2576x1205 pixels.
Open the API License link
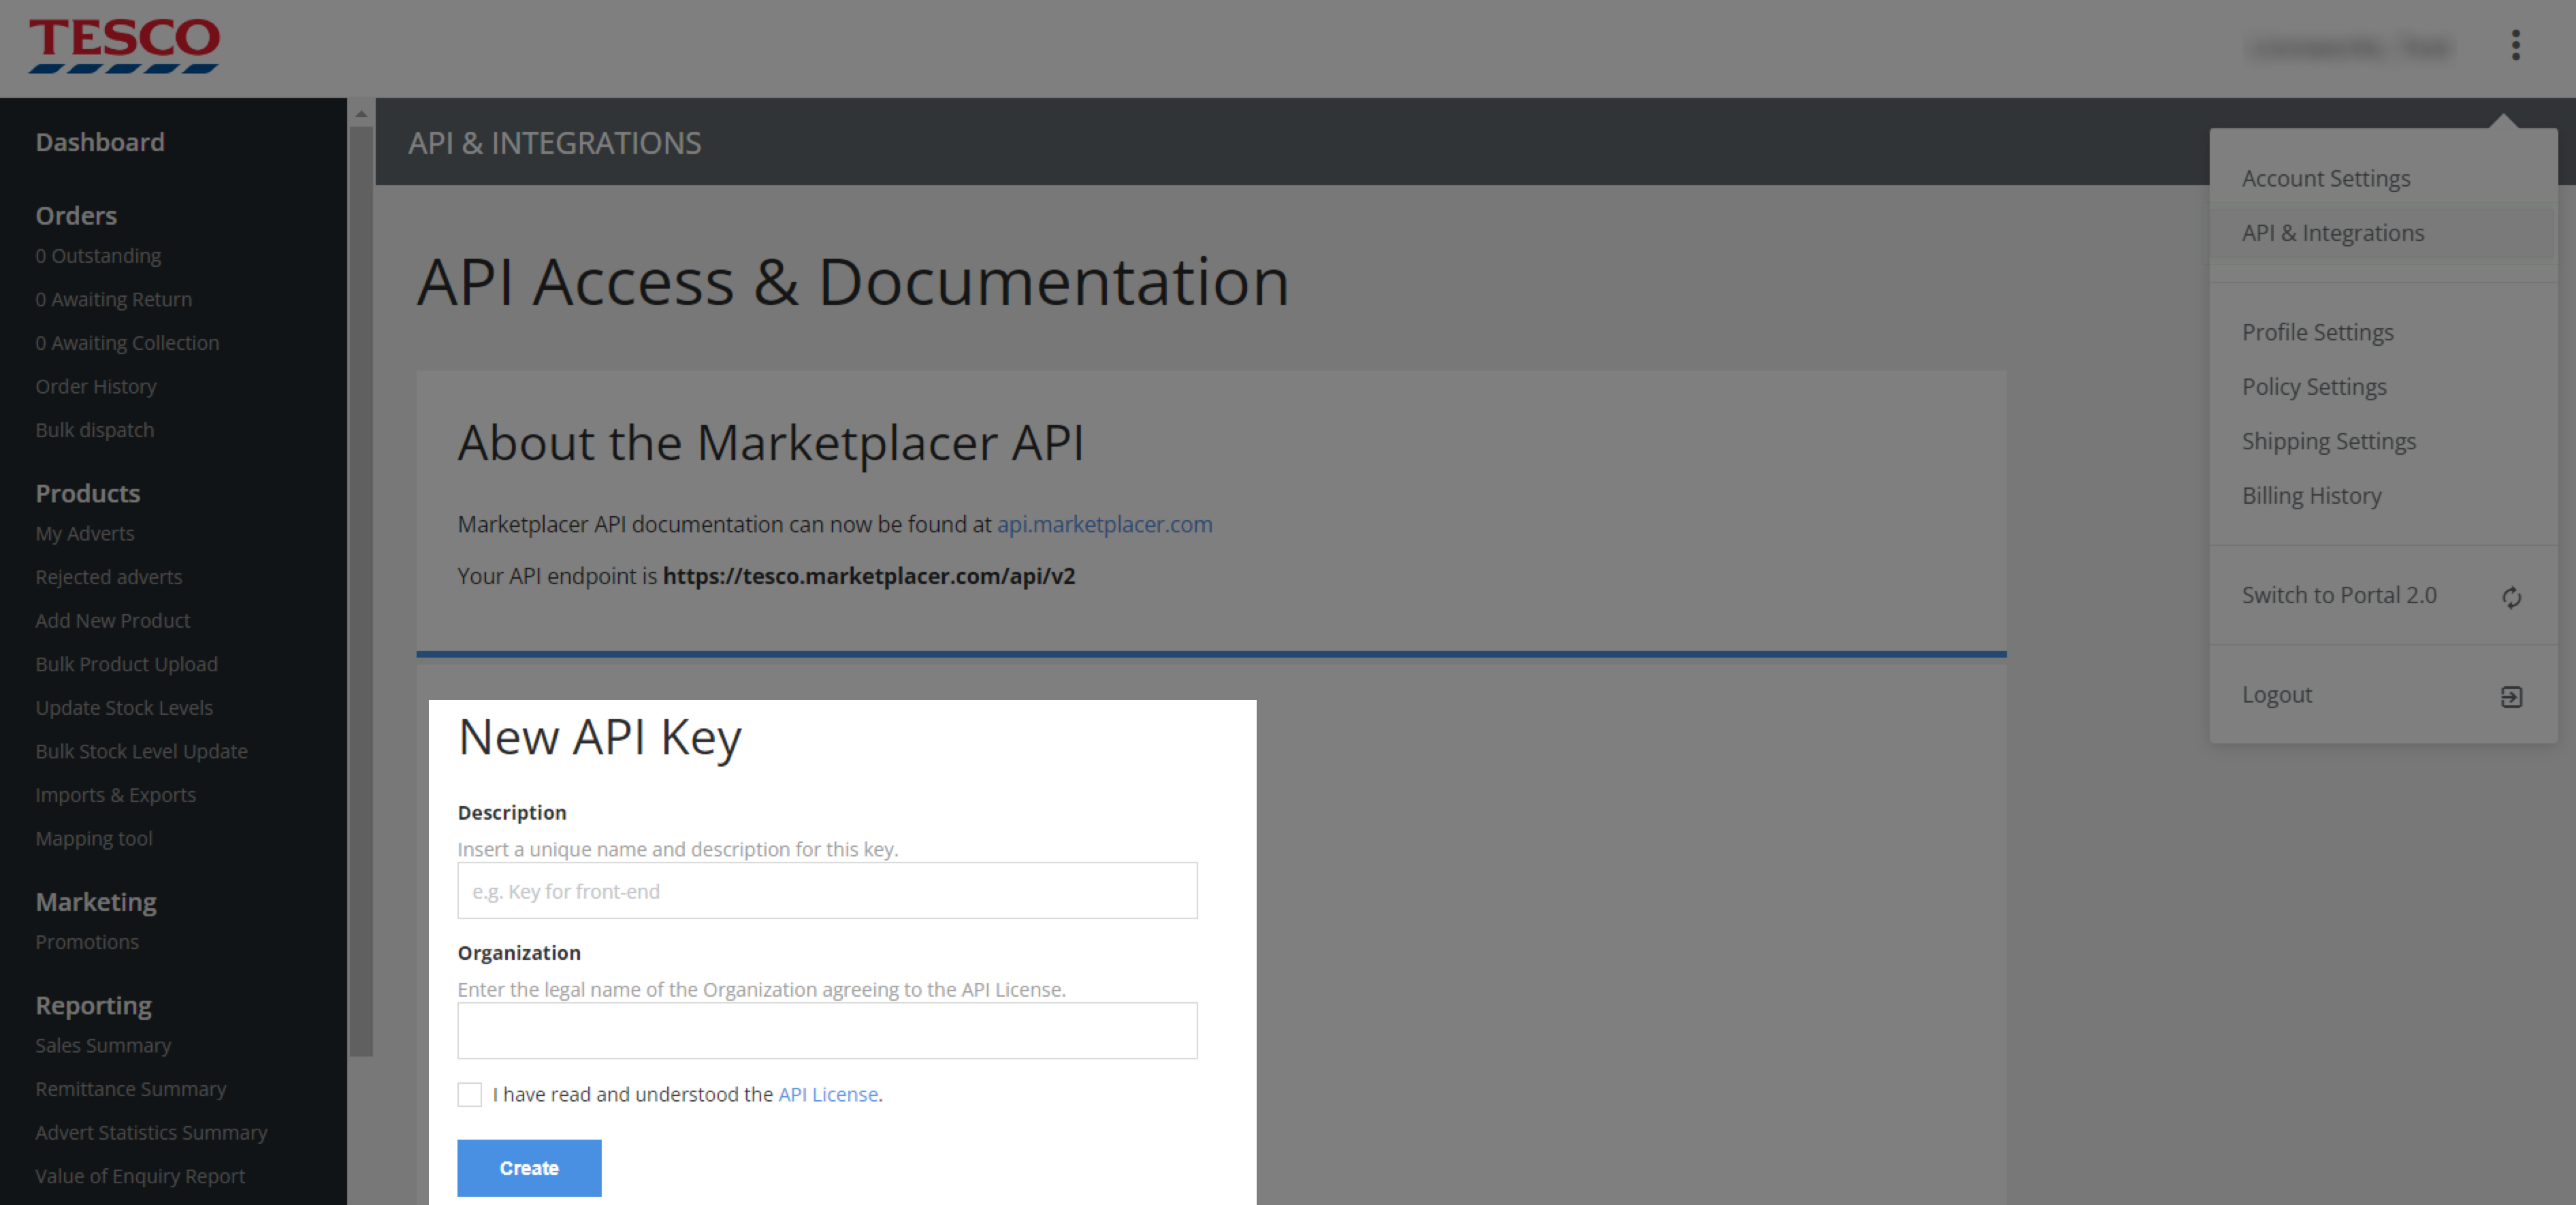pos(828,1094)
